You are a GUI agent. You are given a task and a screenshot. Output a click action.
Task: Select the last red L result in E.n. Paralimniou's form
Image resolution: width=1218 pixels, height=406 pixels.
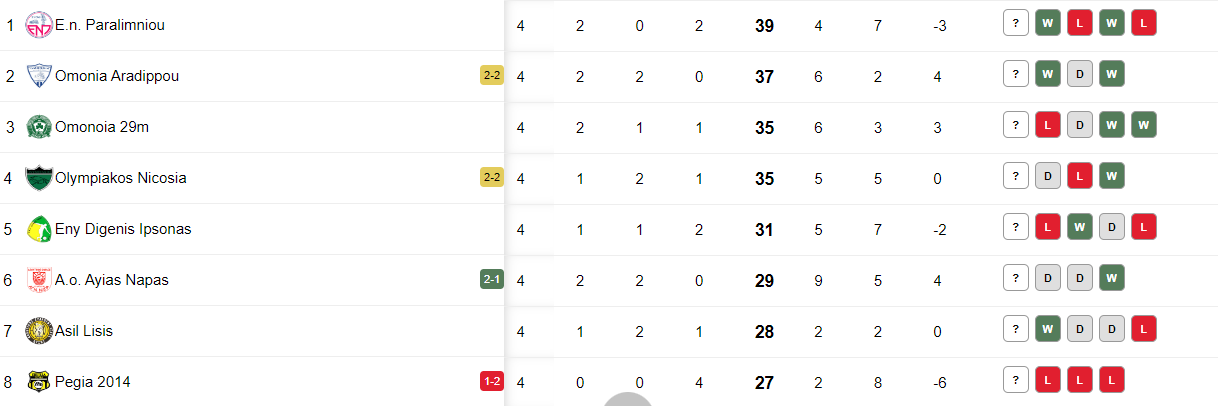tap(1144, 23)
